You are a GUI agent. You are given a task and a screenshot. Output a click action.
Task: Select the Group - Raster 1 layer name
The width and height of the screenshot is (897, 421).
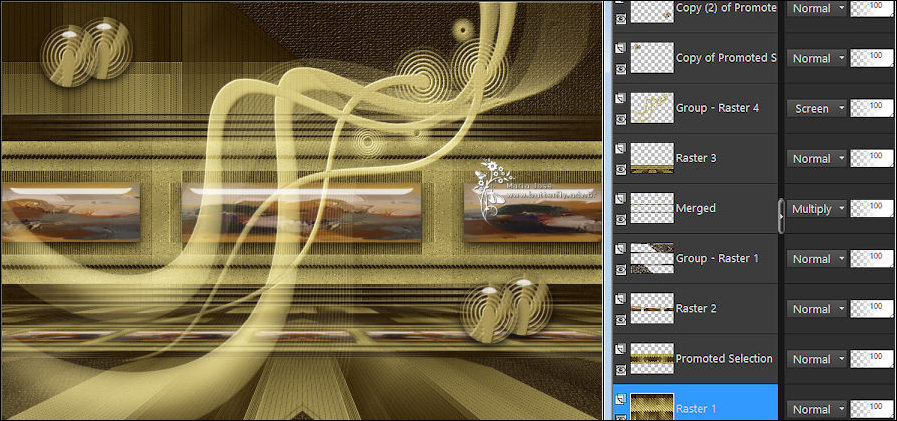(x=717, y=258)
